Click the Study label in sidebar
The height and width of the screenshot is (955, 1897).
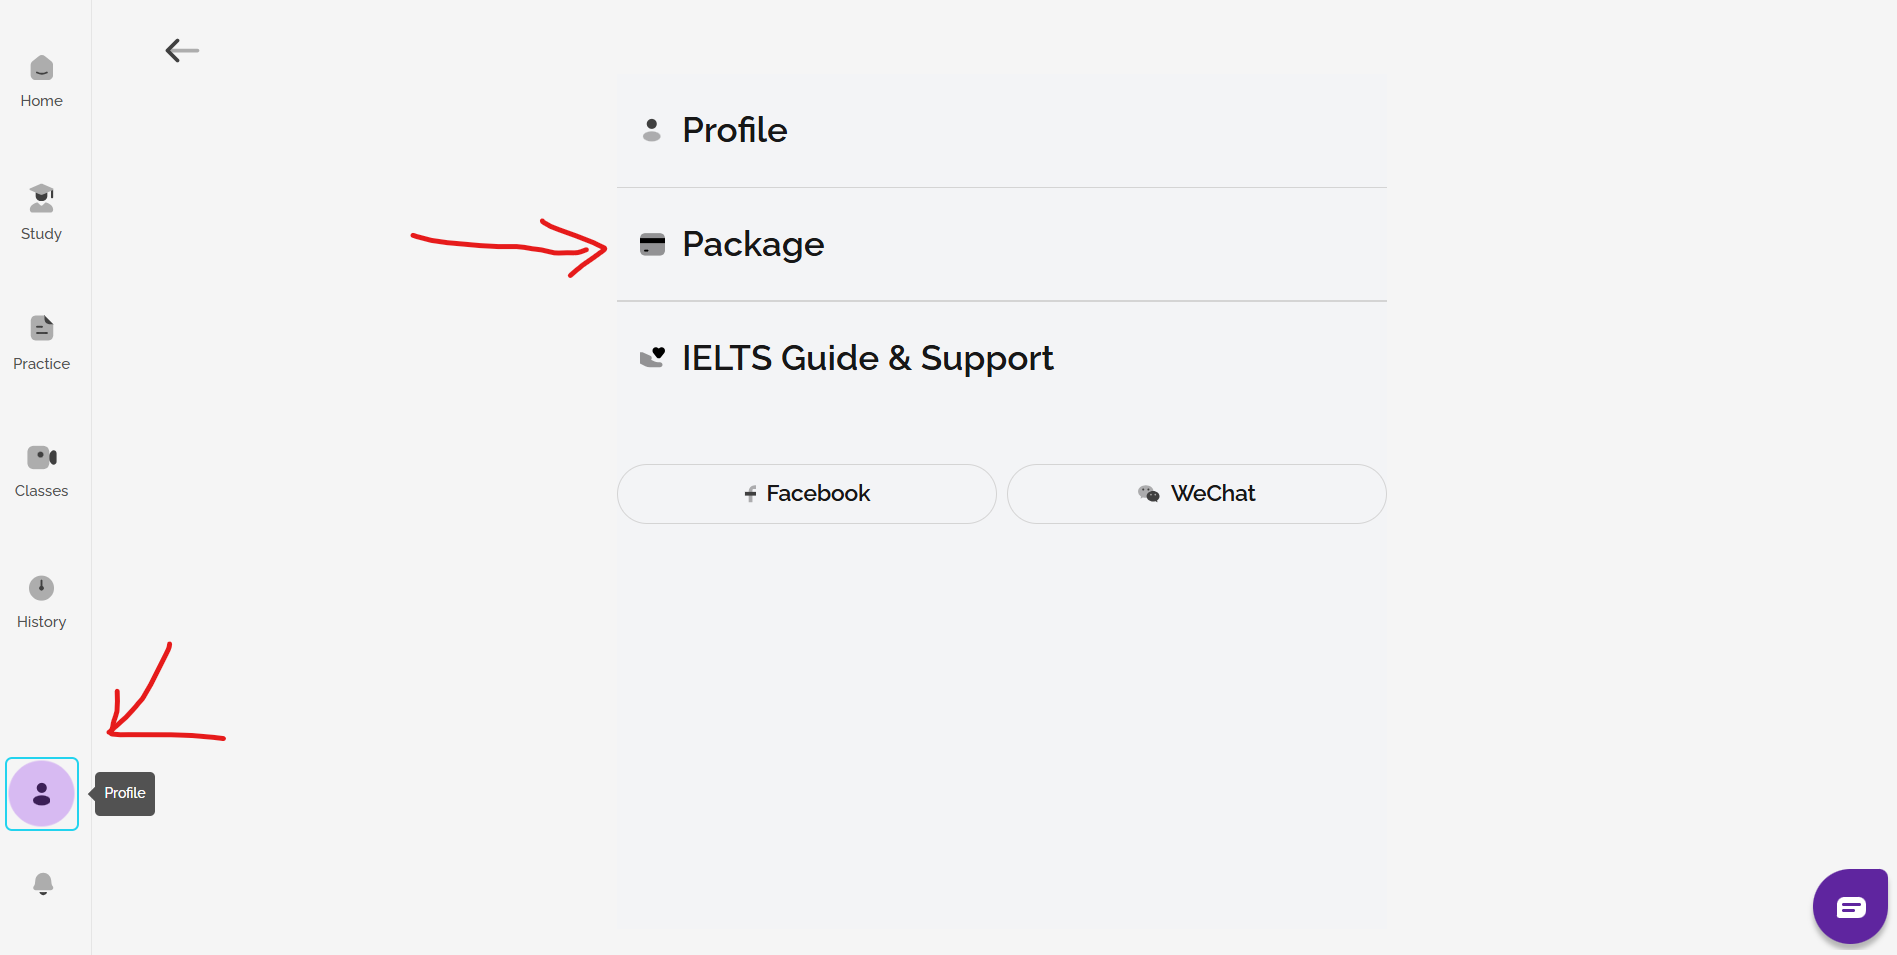41,234
